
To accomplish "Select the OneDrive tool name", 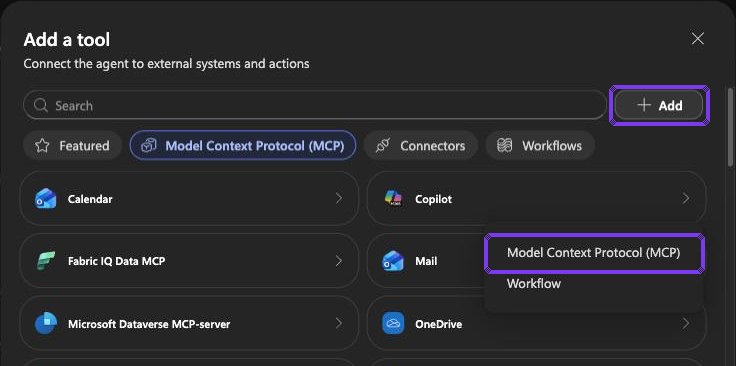I will (x=438, y=324).
